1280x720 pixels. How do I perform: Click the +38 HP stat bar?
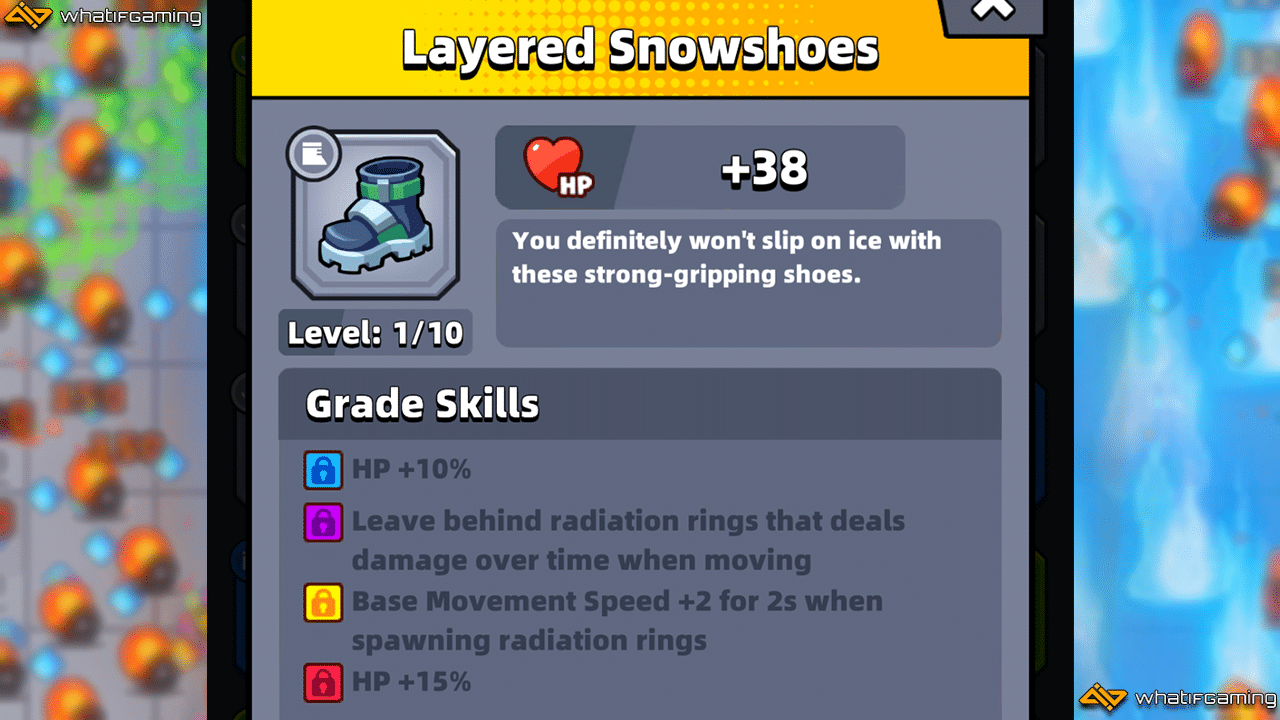point(700,167)
